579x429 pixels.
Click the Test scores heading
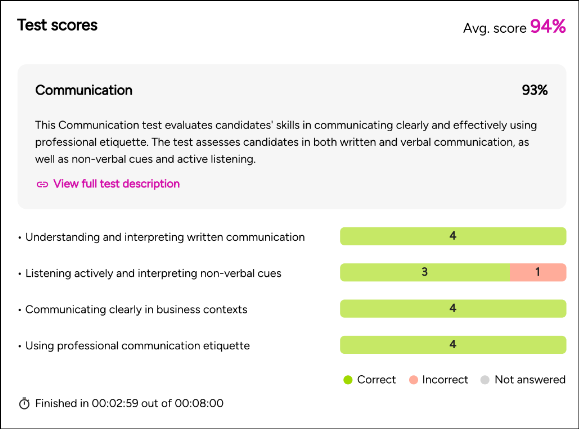click(57, 25)
